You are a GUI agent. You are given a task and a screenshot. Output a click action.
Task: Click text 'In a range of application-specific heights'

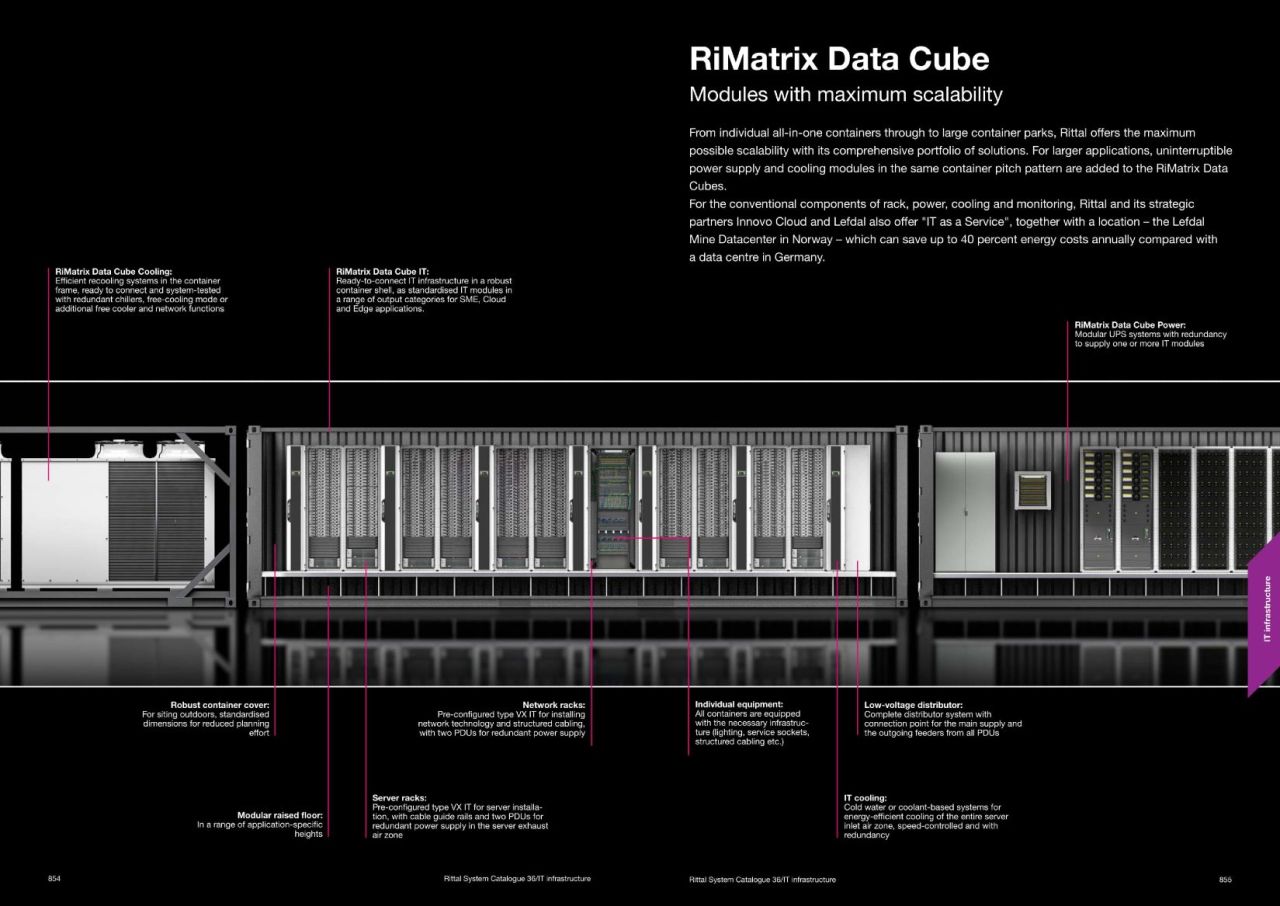pos(260,829)
